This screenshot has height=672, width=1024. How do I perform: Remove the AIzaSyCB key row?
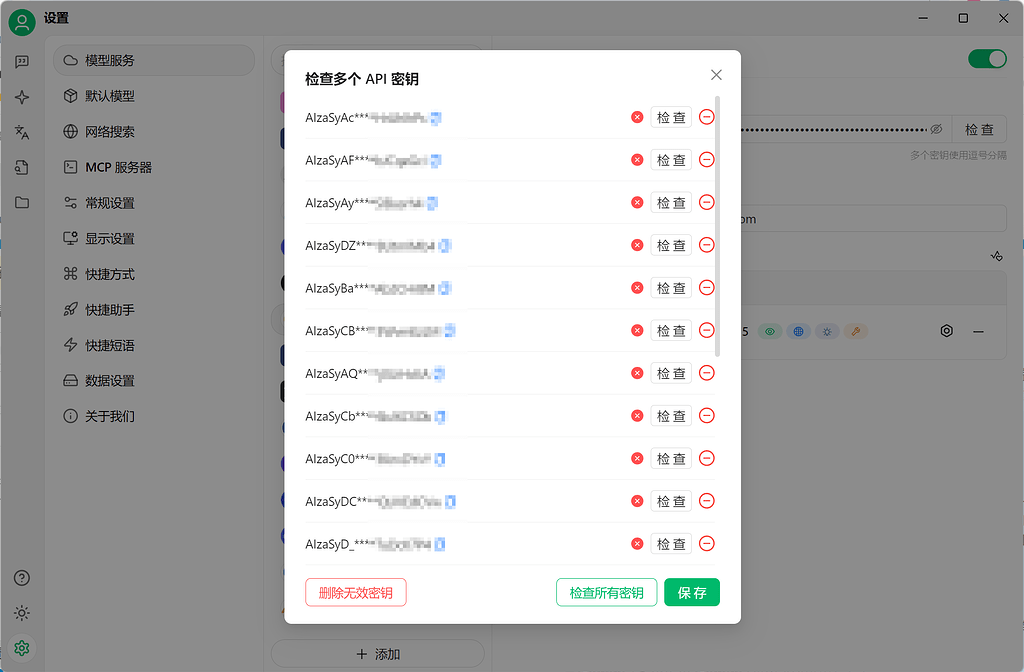coord(707,330)
